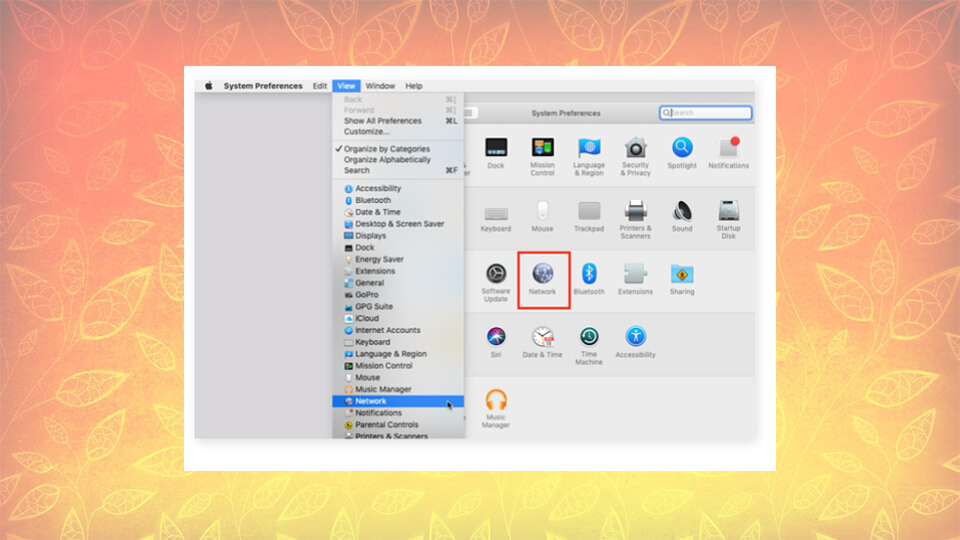Image resolution: width=960 pixels, height=540 pixels.
Task: Open the Dock preference pane icon
Action: pyautogui.click(x=496, y=148)
